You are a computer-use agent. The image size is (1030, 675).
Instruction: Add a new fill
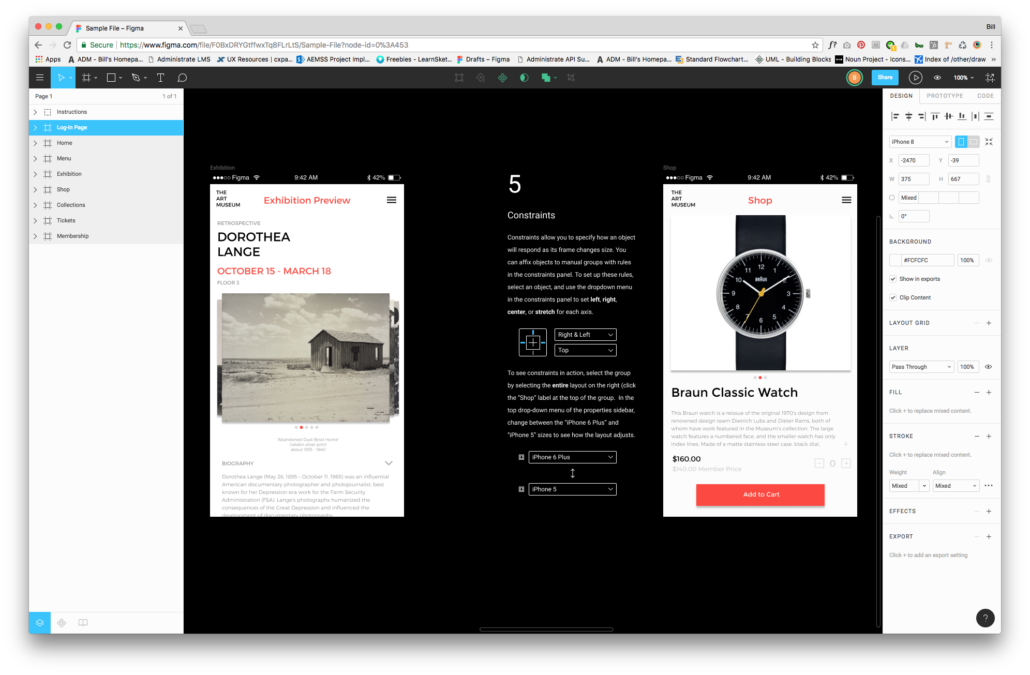click(989, 393)
